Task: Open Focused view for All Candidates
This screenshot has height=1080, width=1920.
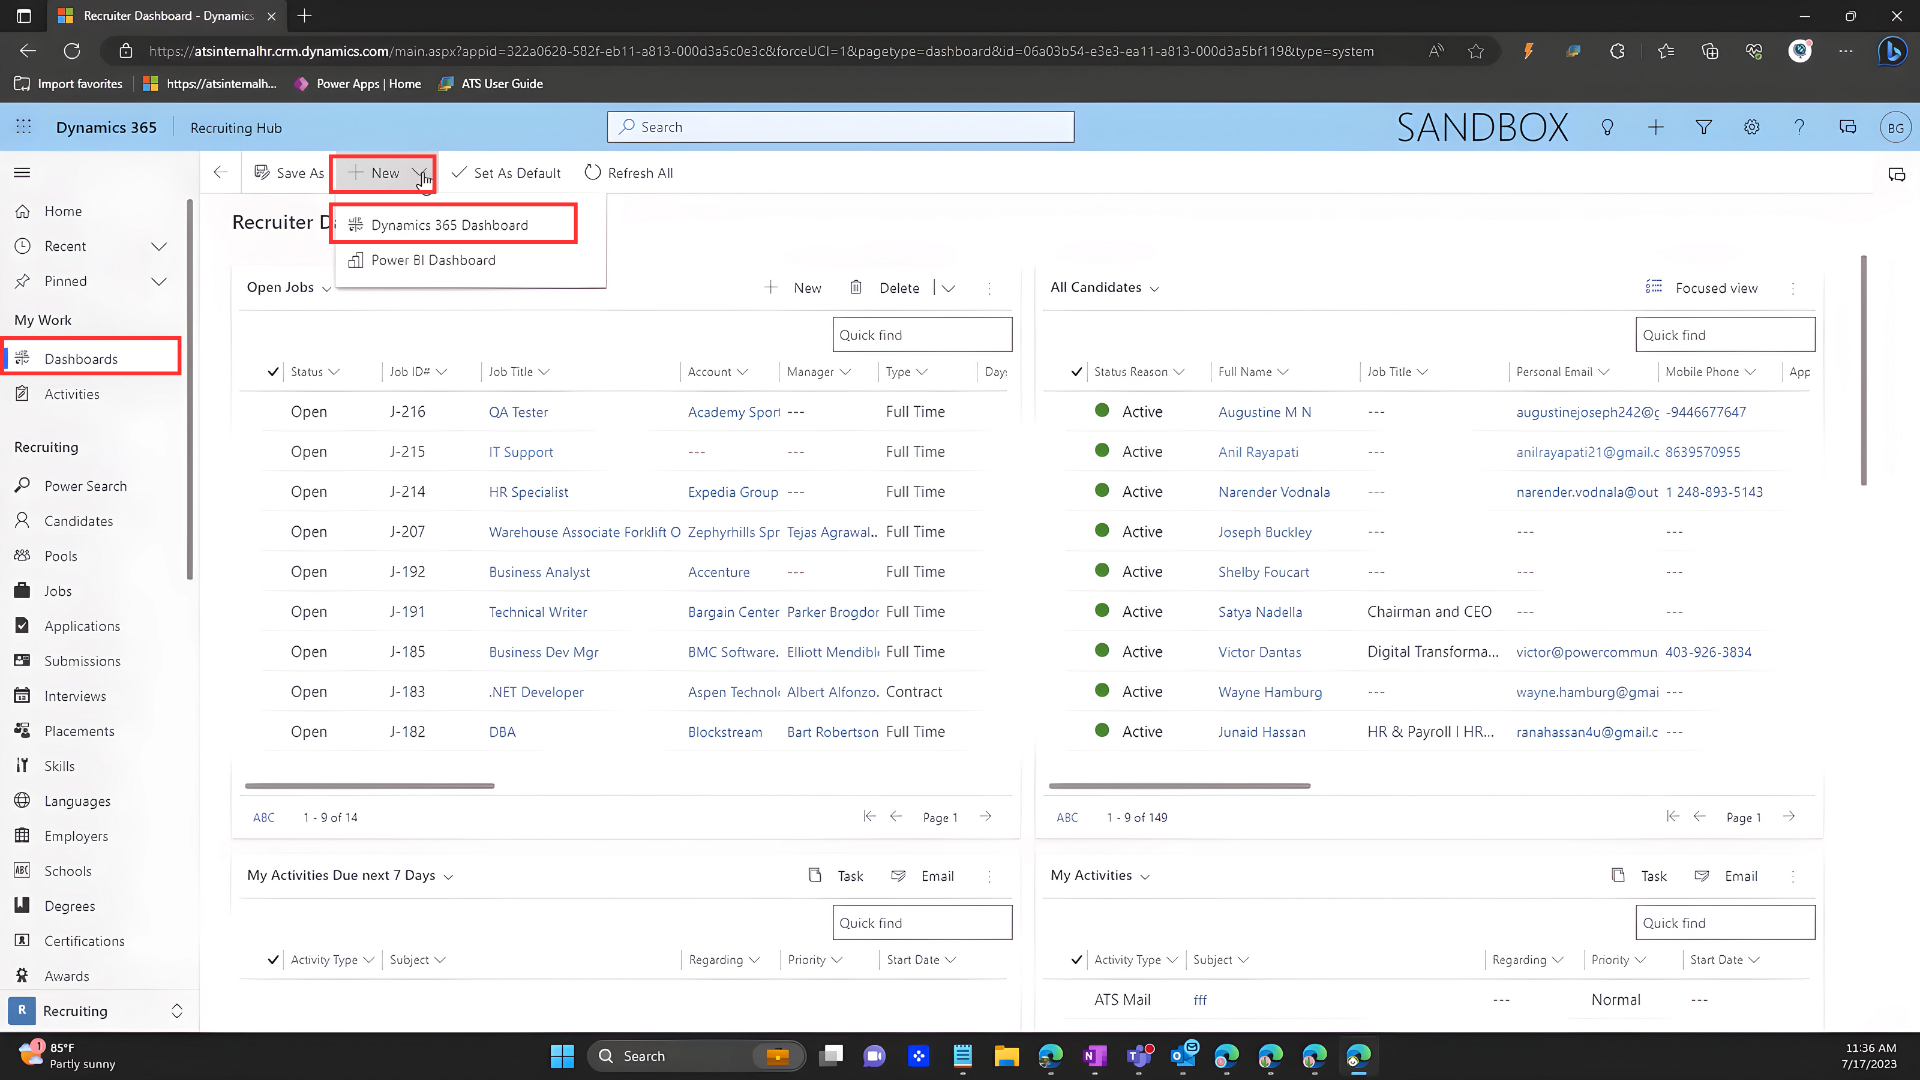Action: tap(1702, 288)
